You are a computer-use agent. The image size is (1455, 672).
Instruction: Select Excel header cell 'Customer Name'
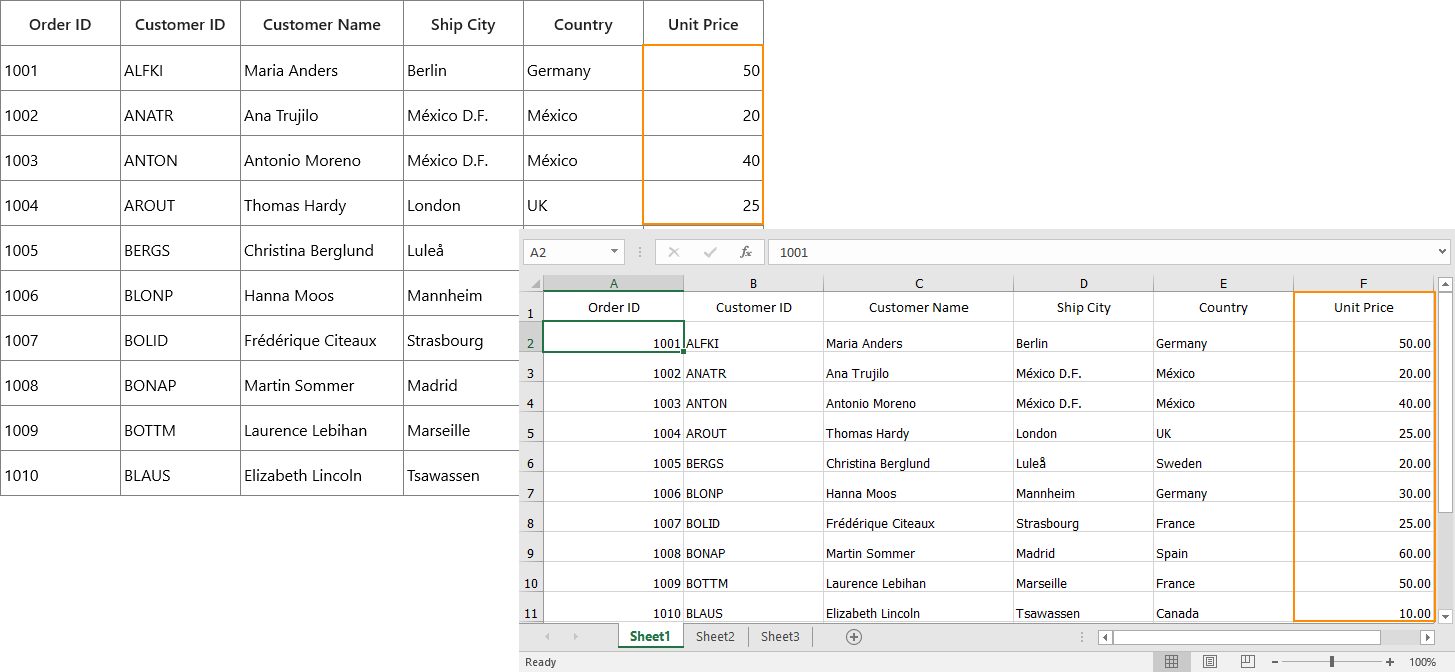pos(919,307)
